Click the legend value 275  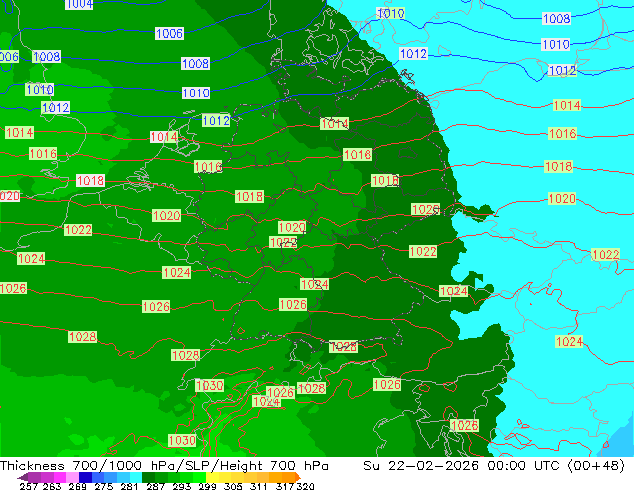[x=104, y=486]
